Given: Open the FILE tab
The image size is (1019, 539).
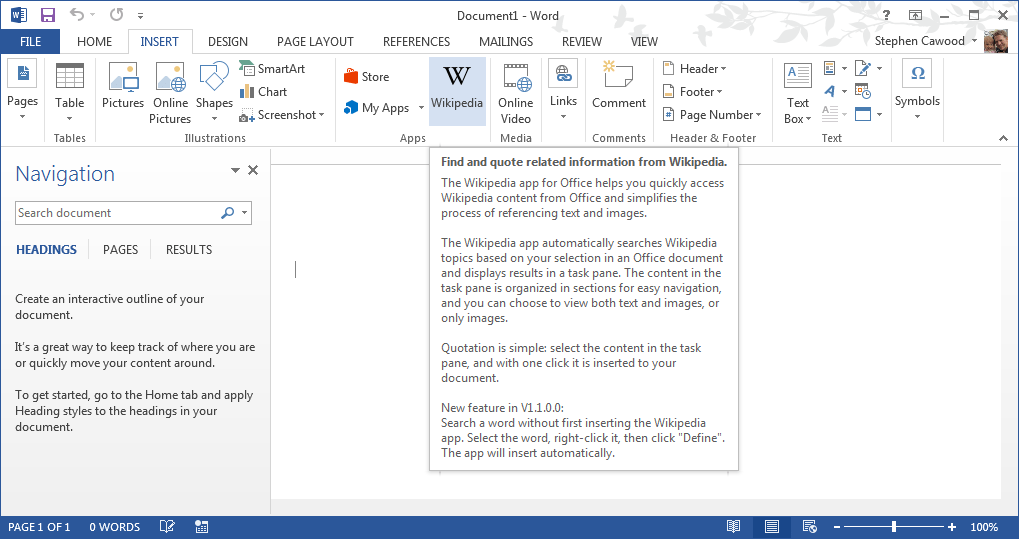Looking at the screenshot, I should 30,42.
